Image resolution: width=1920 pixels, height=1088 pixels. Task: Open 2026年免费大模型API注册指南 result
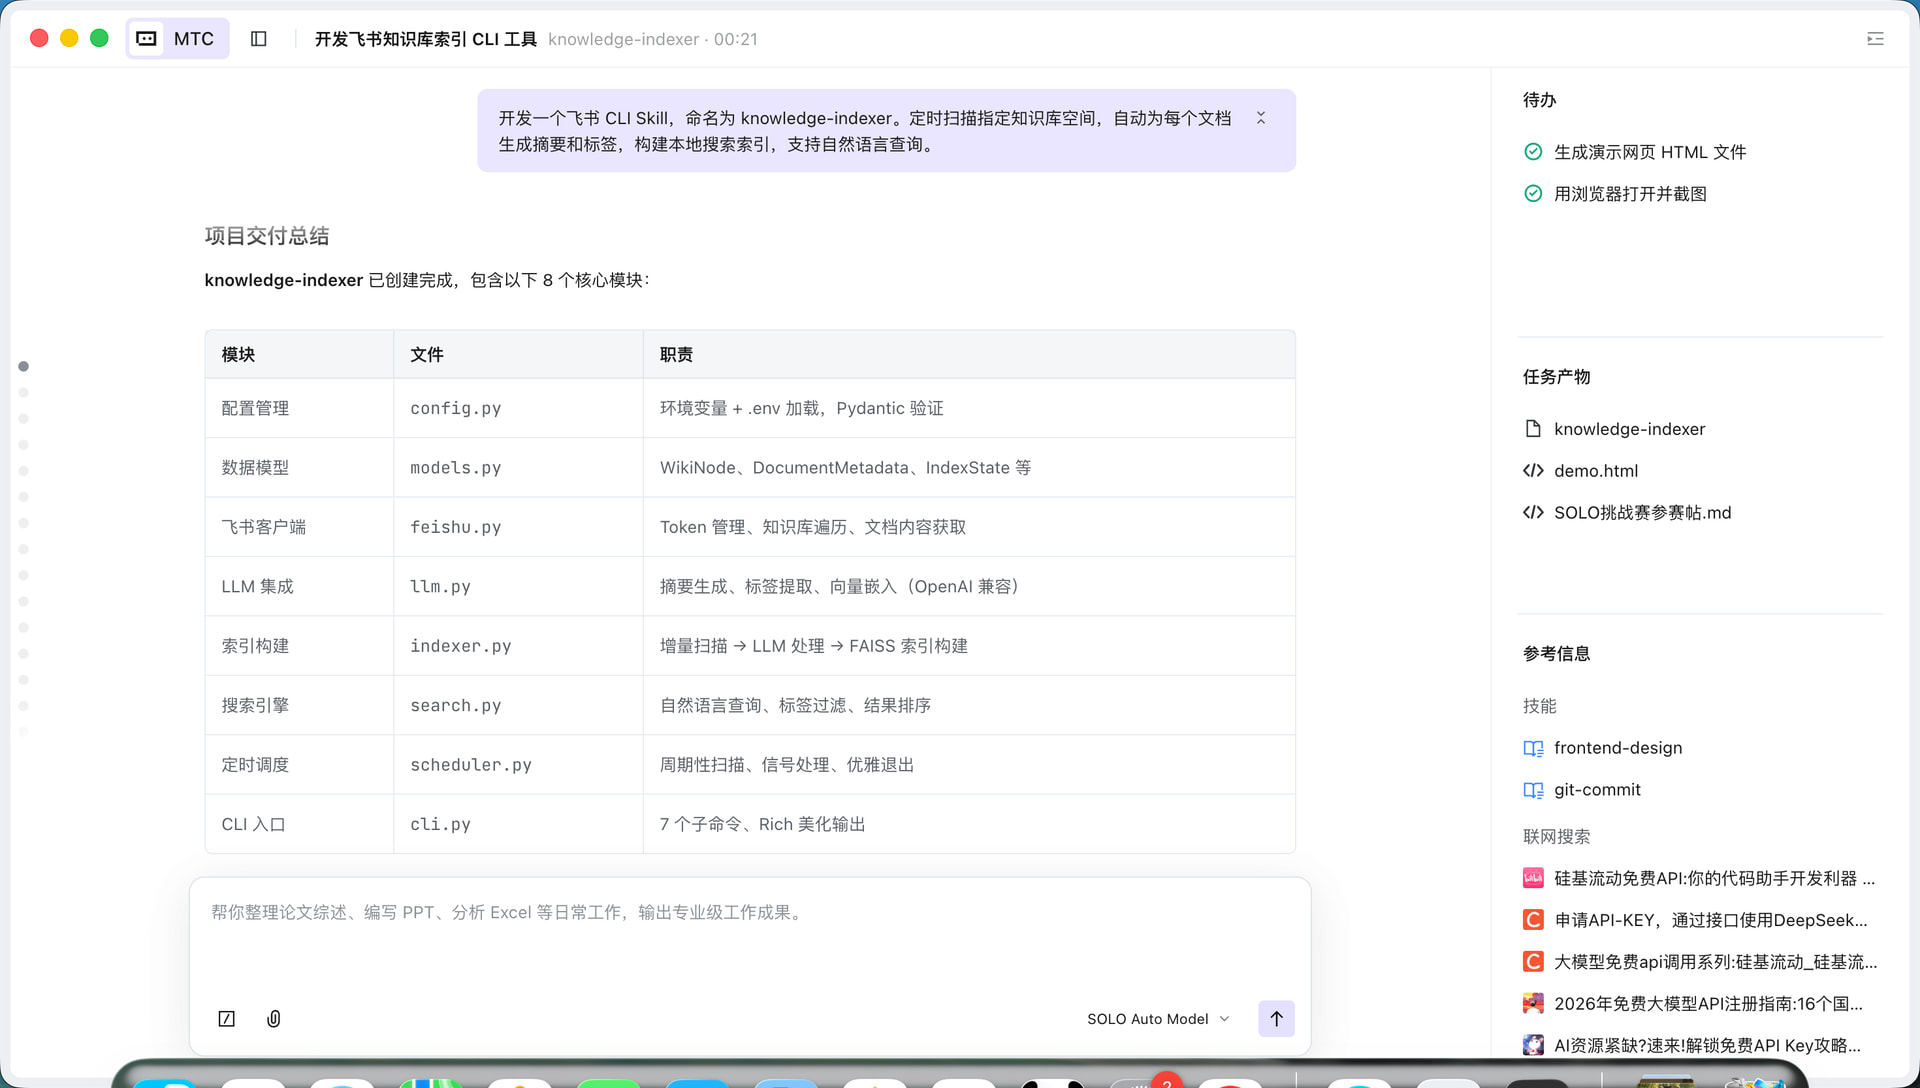[x=1707, y=1004]
